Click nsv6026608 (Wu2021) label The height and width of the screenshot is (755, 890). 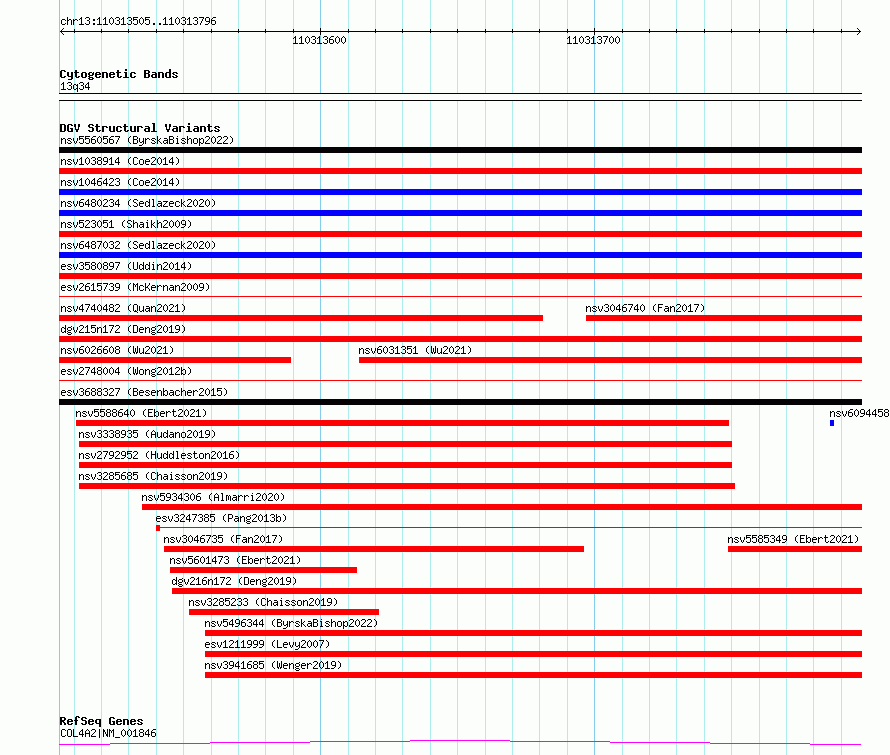(x=117, y=350)
